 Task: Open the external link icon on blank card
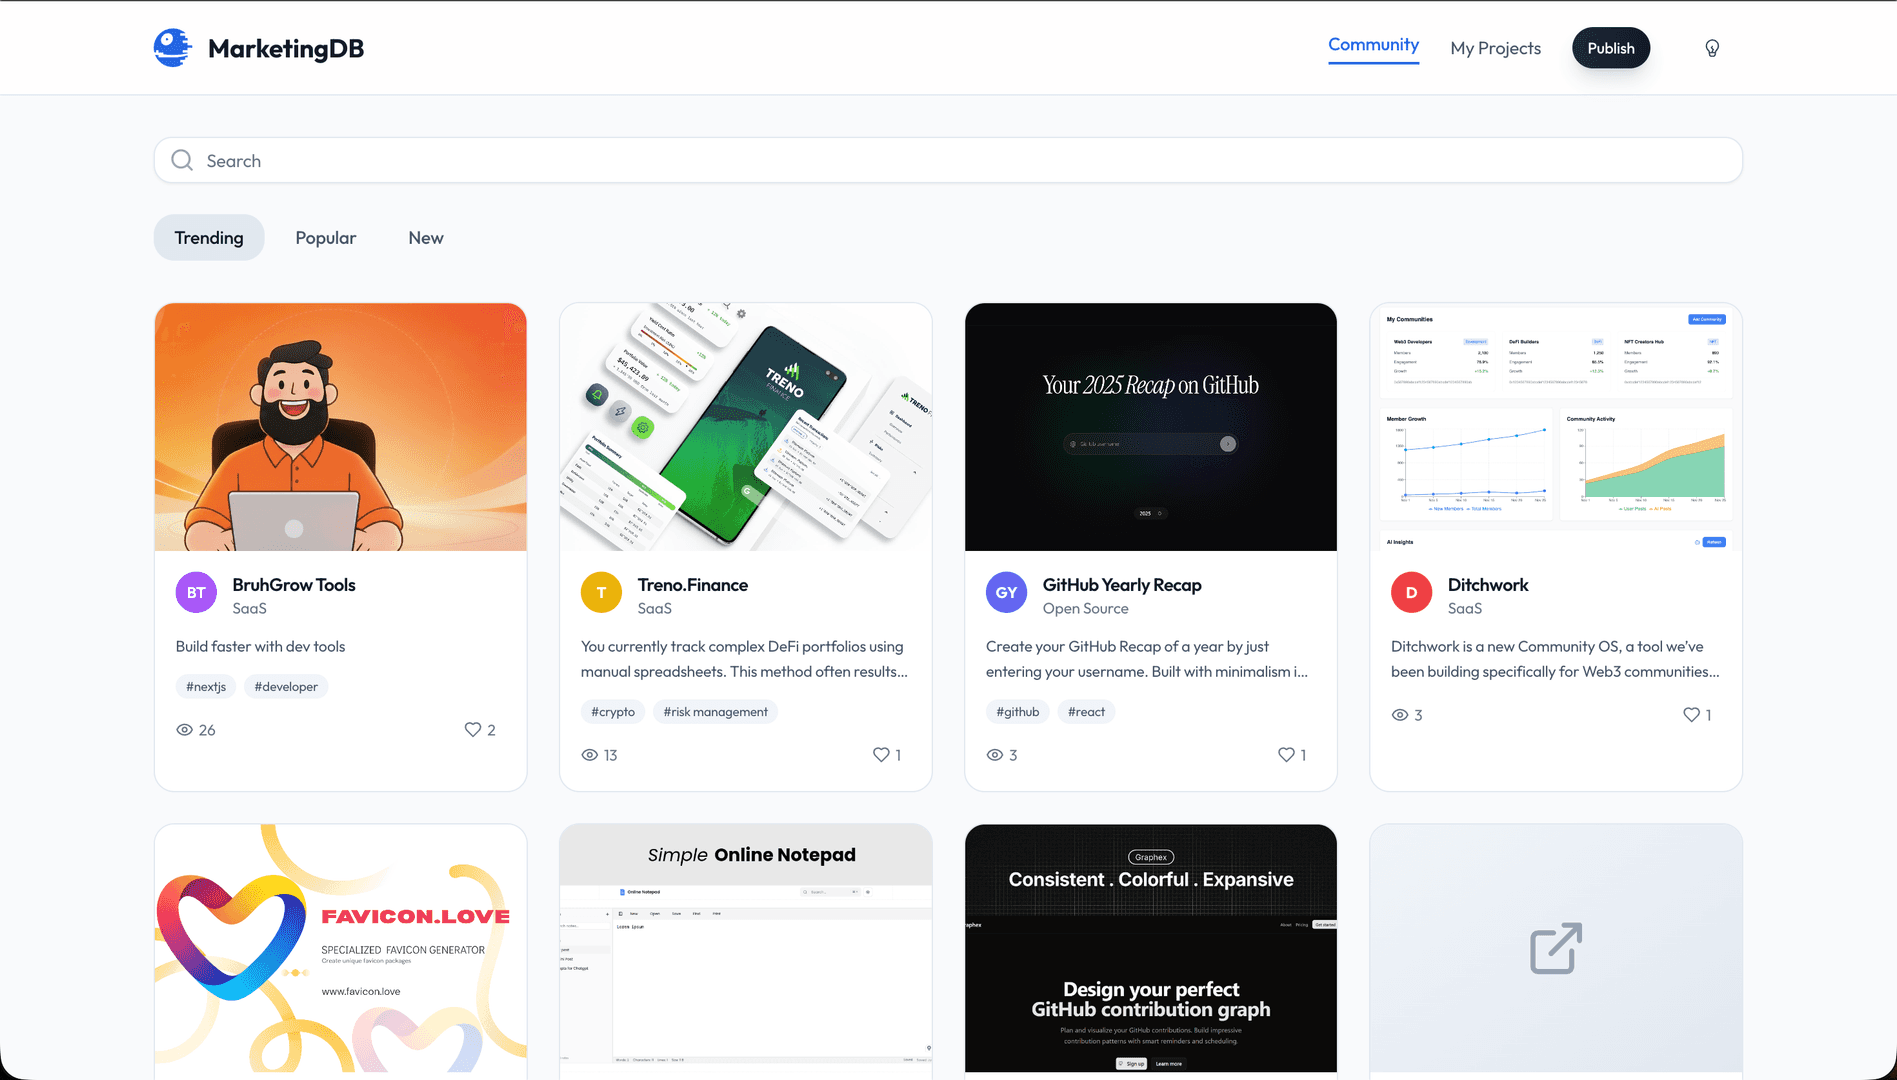[x=1554, y=948]
